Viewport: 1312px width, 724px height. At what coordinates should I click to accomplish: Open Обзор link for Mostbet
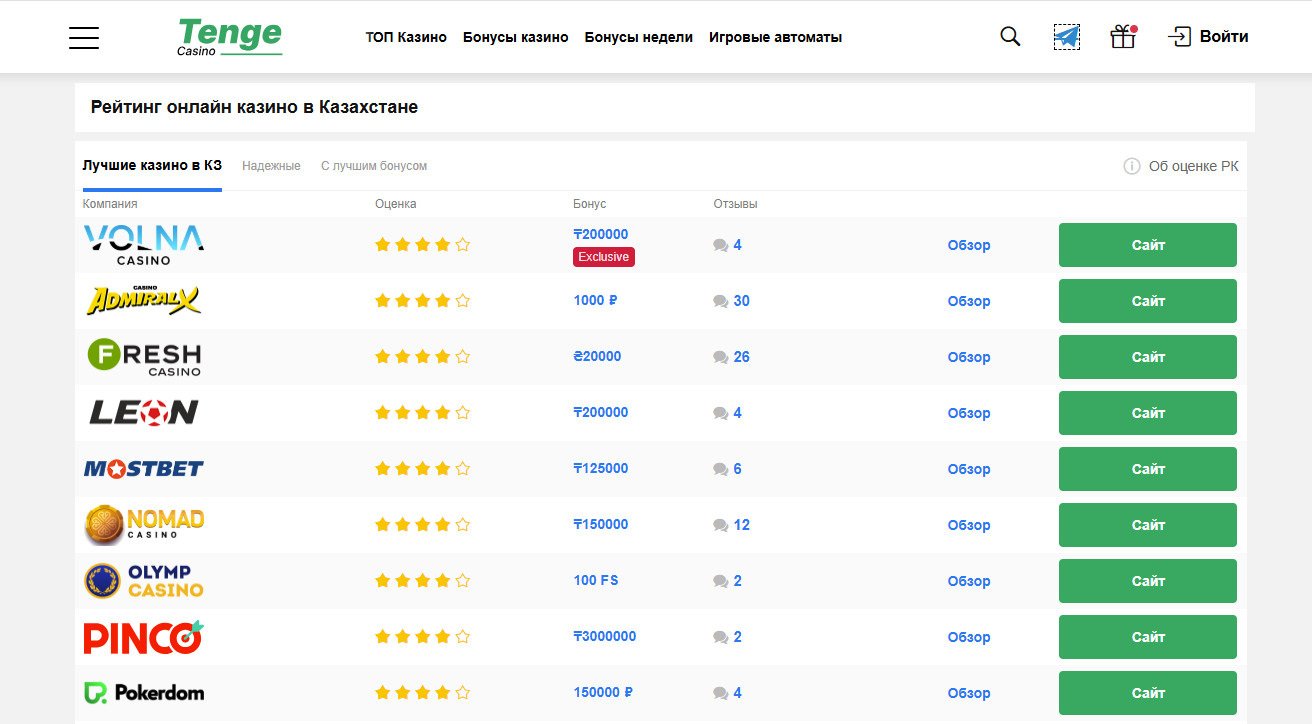[969, 469]
